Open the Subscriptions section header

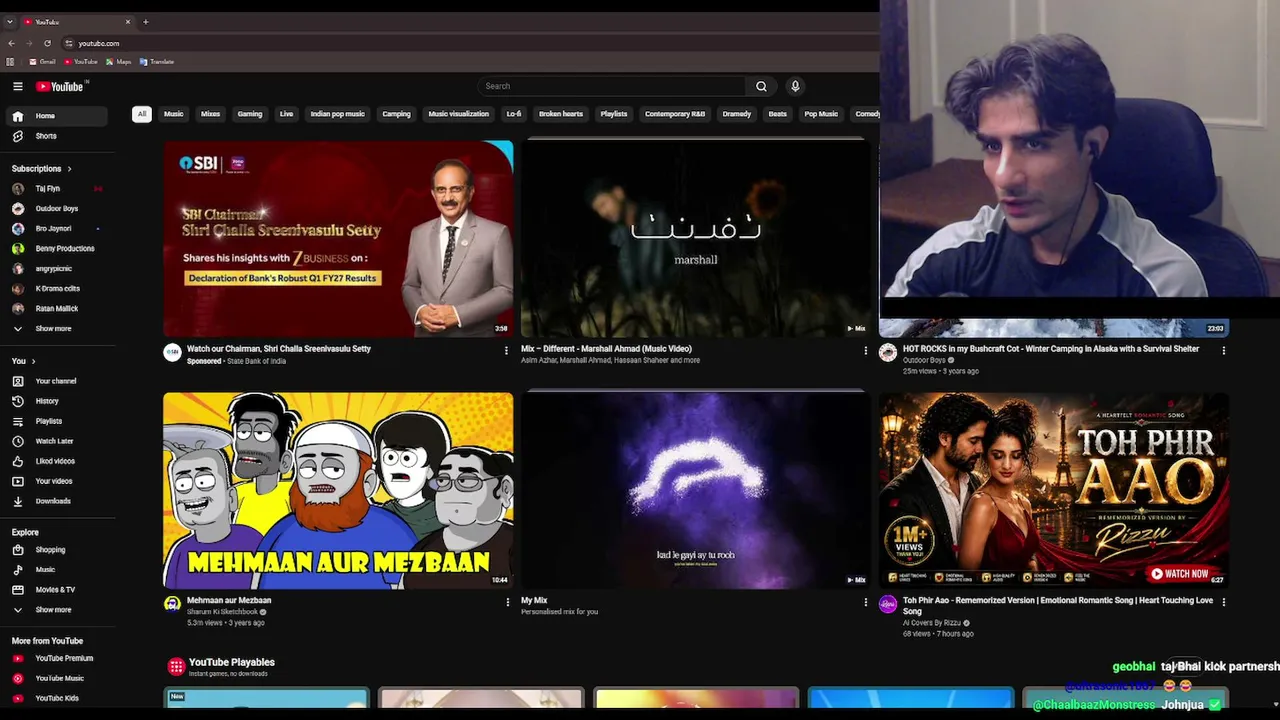tap(41, 169)
